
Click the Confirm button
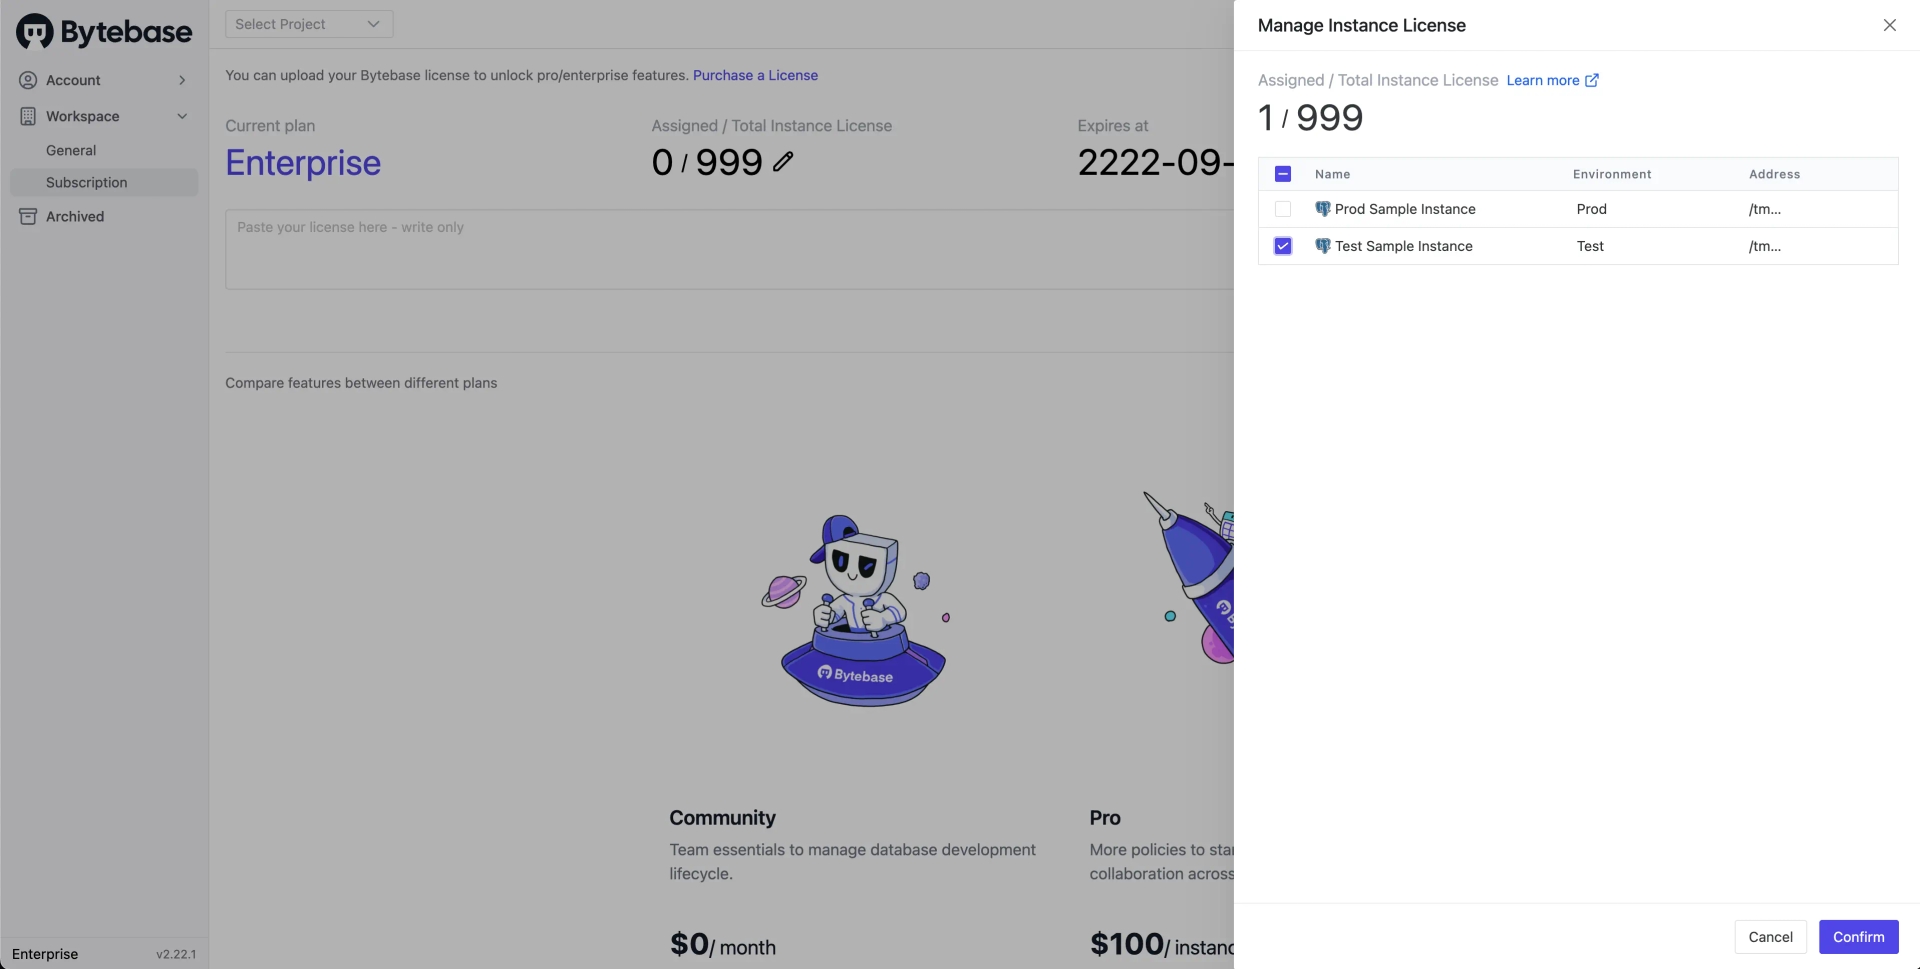[1858, 937]
